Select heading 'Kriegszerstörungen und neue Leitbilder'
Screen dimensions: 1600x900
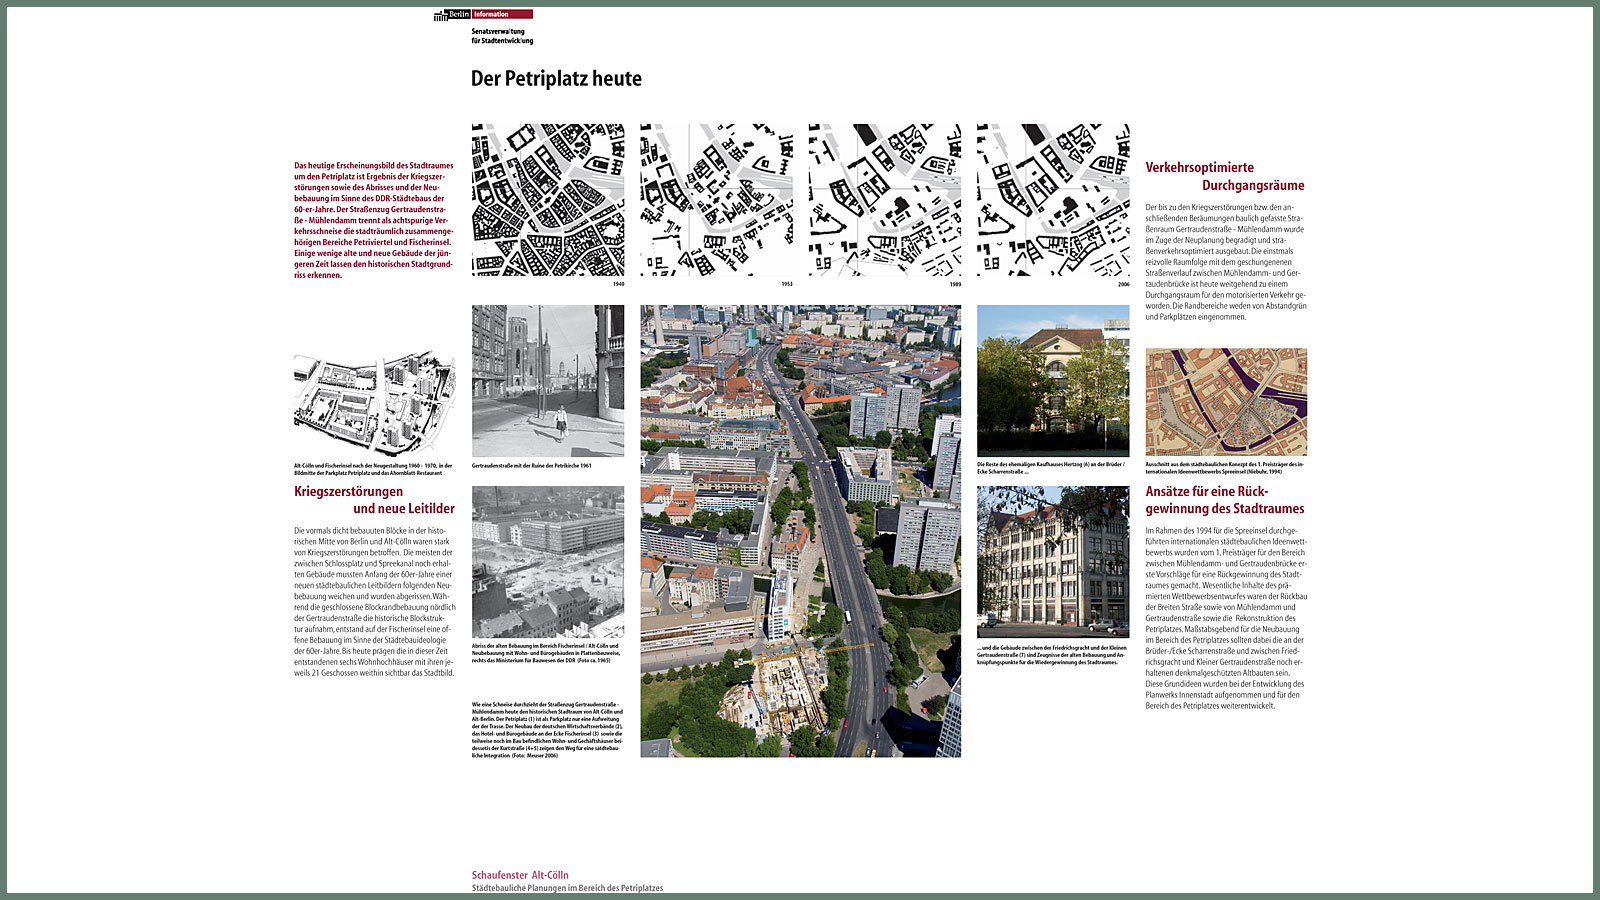pyautogui.click(x=374, y=500)
